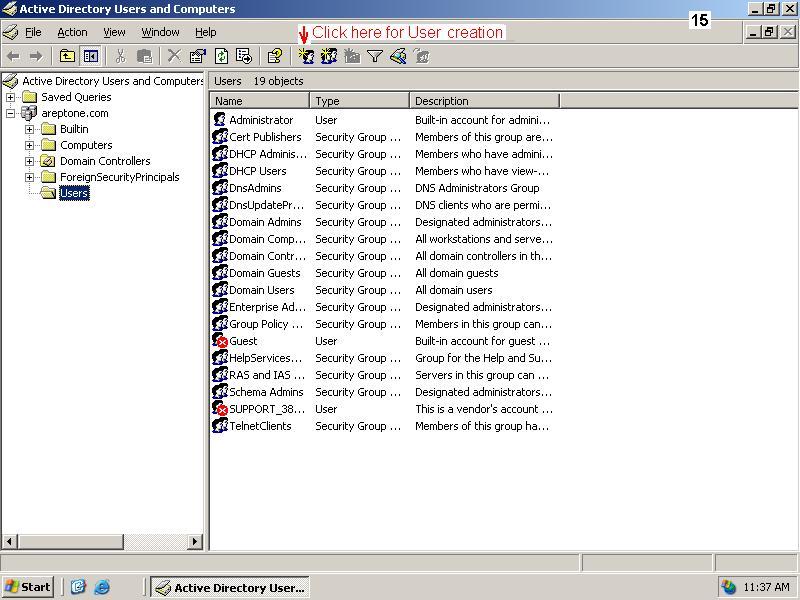Click the Back arrow toolbar icon
800x600 pixels.
(x=14, y=56)
